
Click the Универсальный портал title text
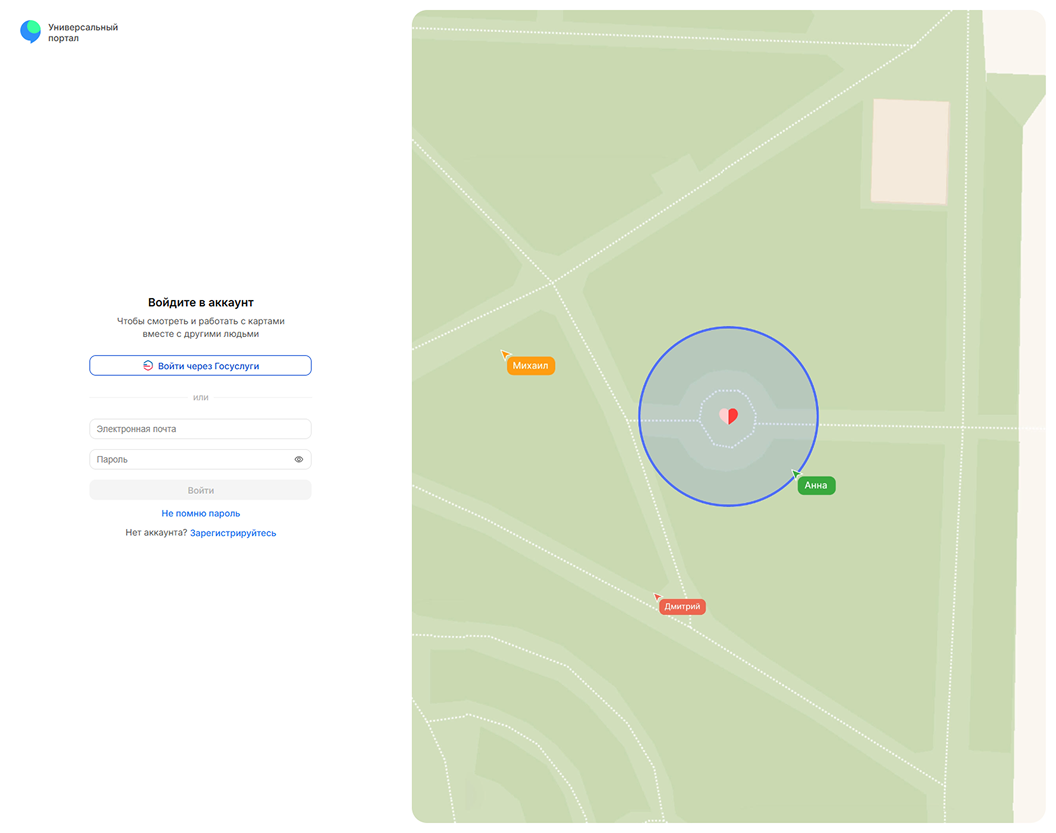[83, 33]
